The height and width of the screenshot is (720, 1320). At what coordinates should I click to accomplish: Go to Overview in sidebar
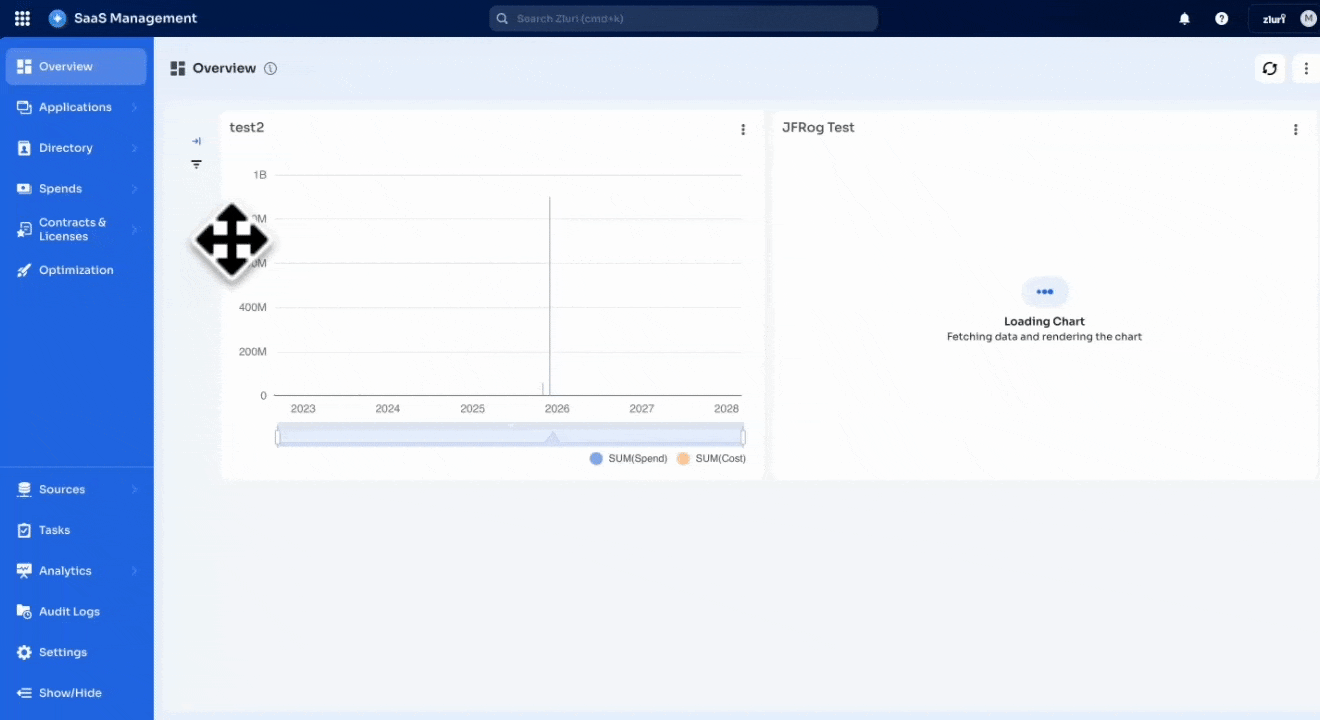(x=76, y=66)
